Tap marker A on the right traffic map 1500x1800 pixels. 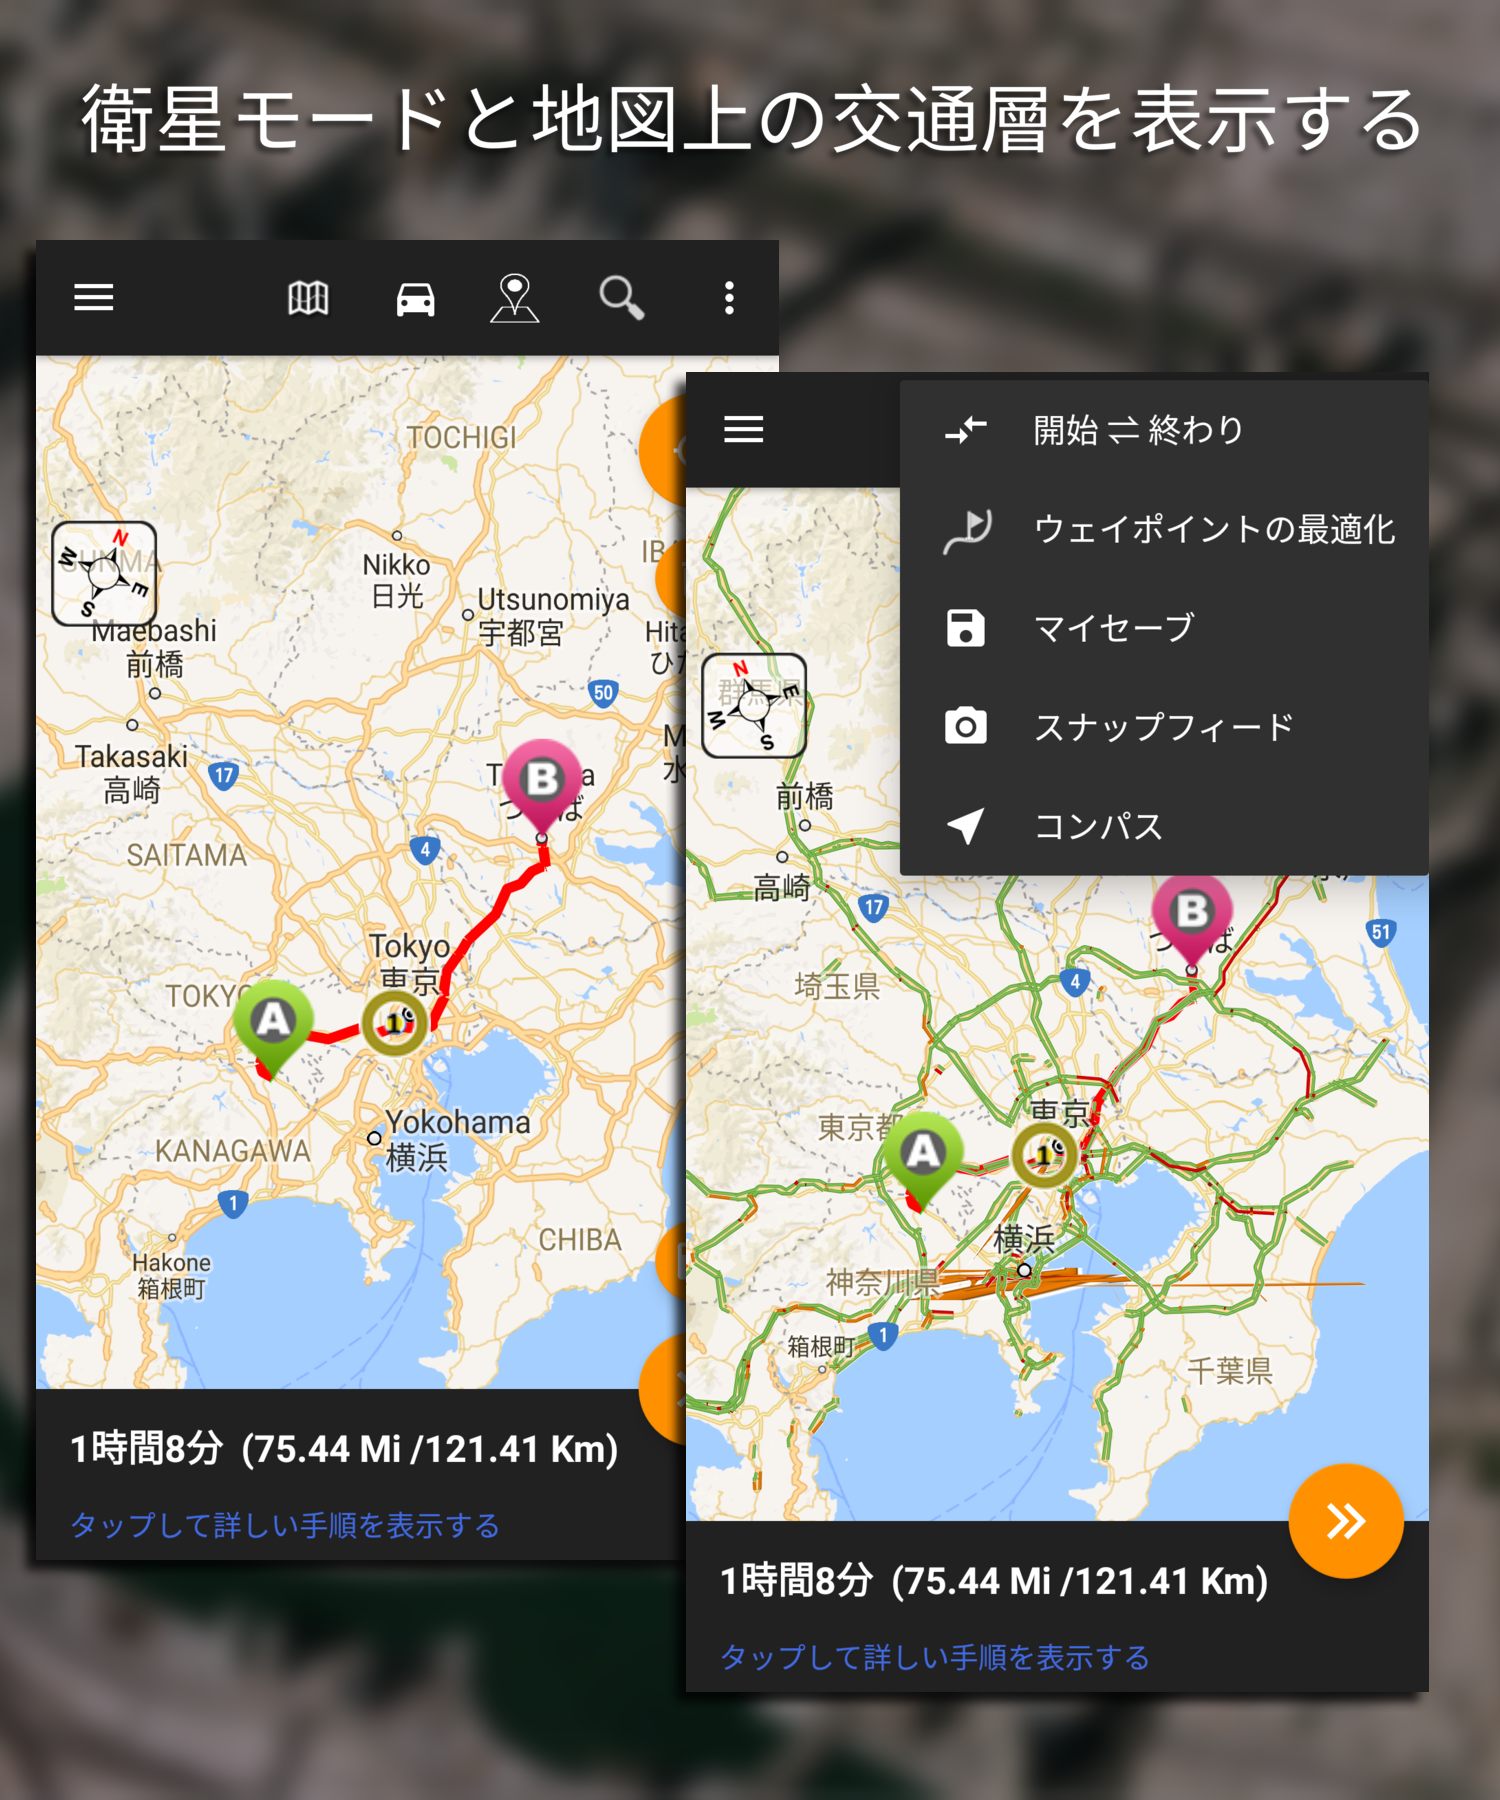coord(923,1160)
